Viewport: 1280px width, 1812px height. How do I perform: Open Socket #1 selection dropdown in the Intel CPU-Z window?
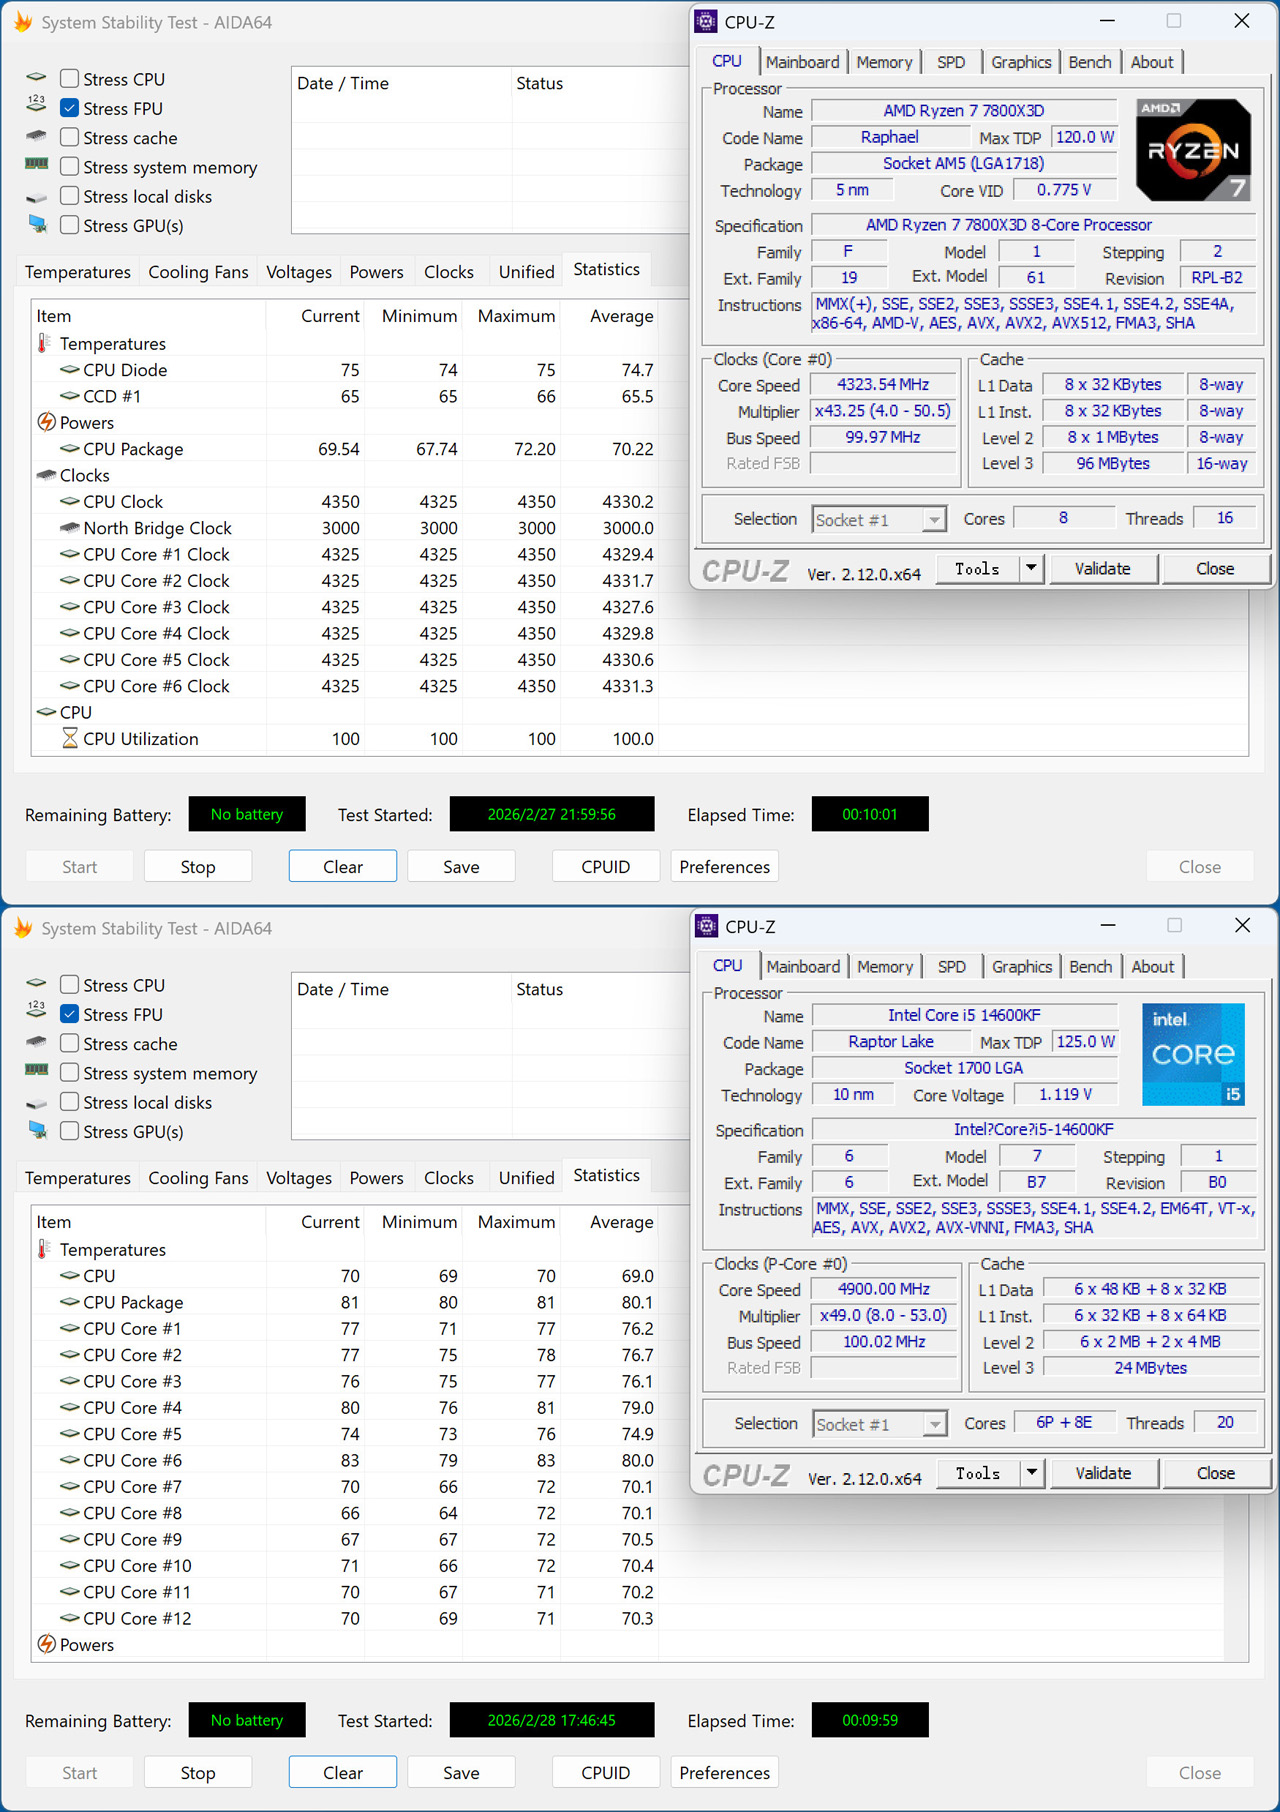tap(880, 1424)
